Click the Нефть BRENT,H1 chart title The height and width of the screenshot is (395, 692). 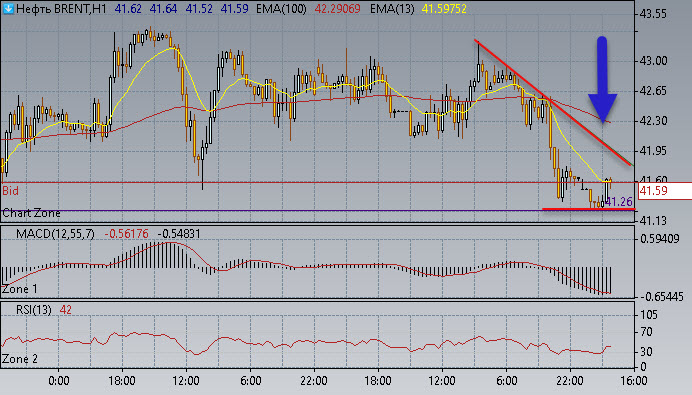click(x=61, y=9)
